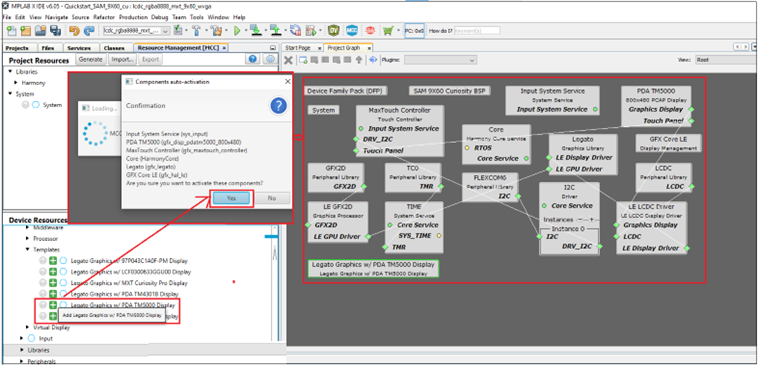Click the Read Device Memory upload icon
The image size is (758, 367).
[x=276, y=30]
